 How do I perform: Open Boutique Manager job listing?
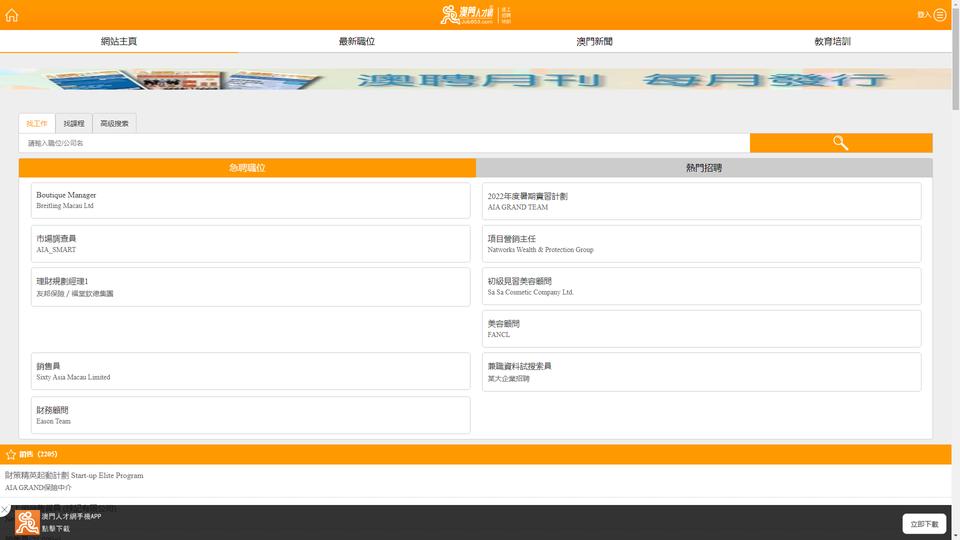pyautogui.click(x=250, y=200)
